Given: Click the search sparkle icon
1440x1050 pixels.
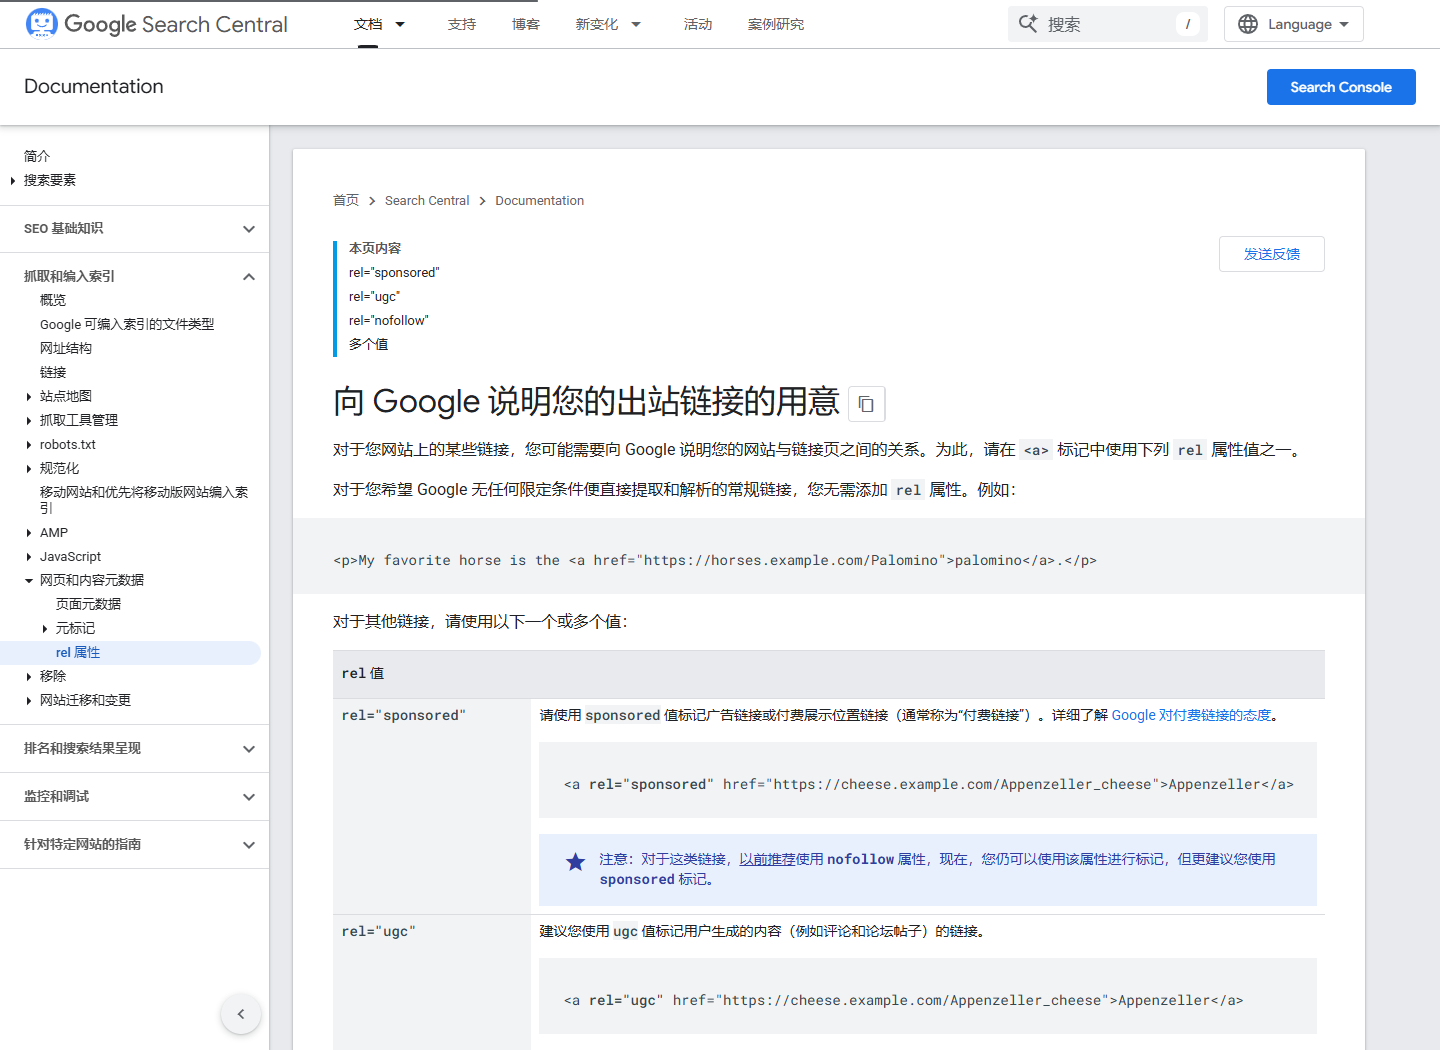Looking at the screenshot, I should (1028, 24).
